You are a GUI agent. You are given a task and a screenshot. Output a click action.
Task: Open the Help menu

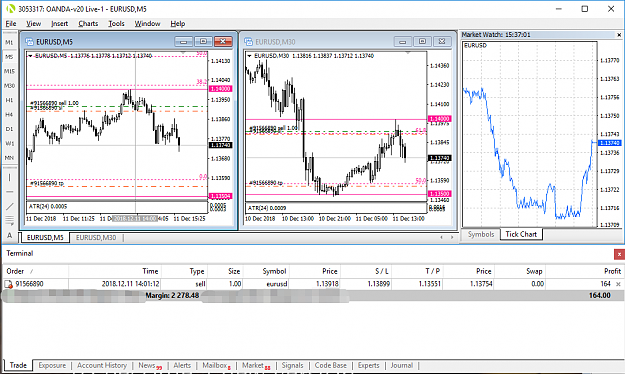(178, 24)
